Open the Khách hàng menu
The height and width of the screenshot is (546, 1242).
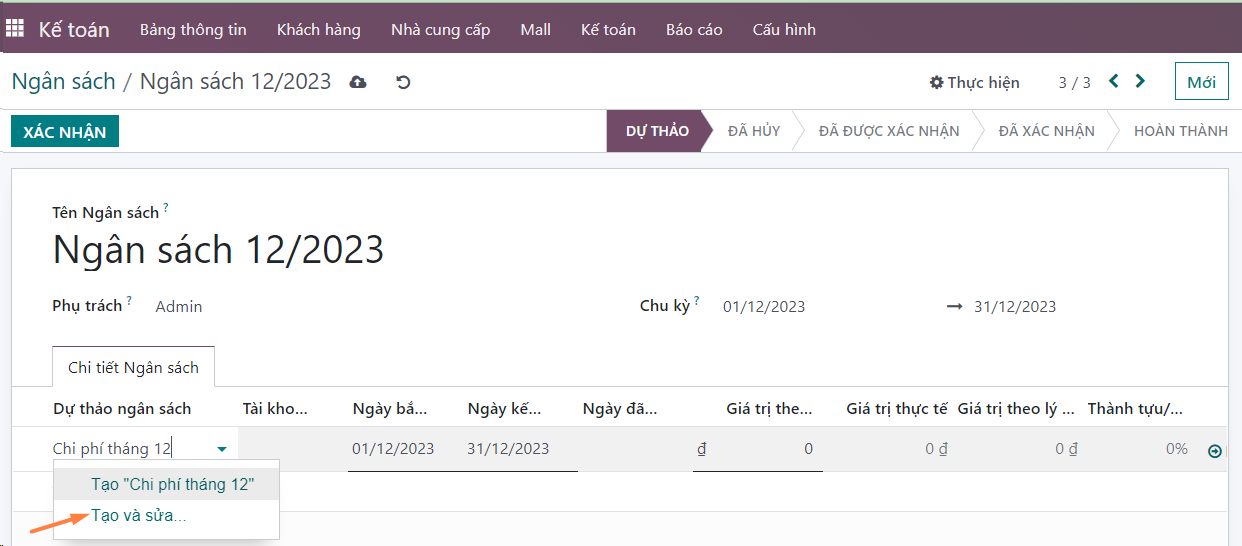(319, 29)
